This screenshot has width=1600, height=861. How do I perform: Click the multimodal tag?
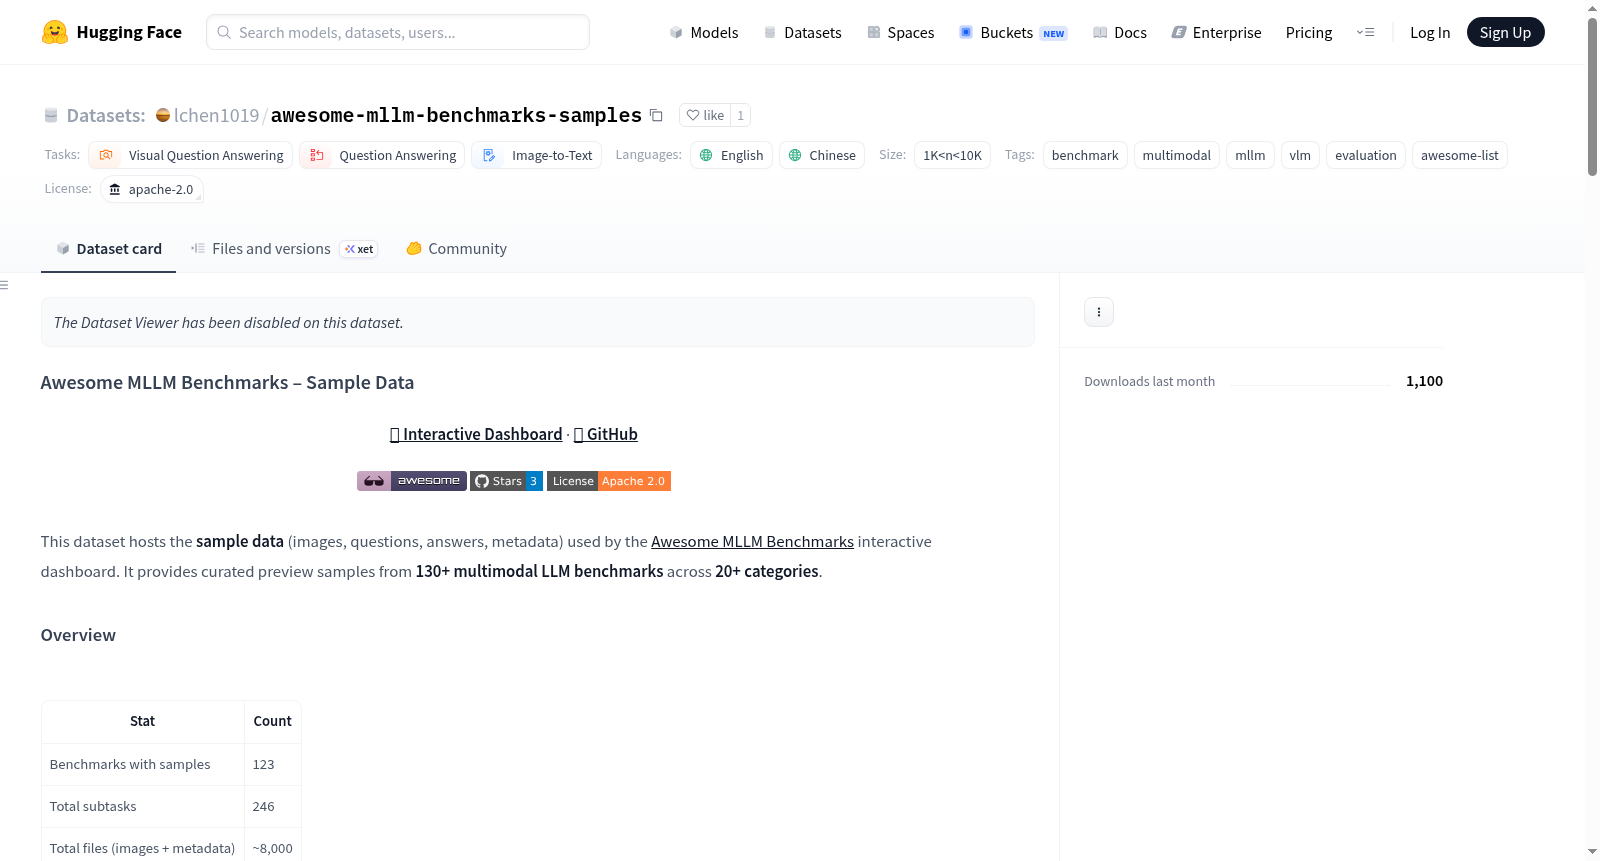tap(1176, 155)
